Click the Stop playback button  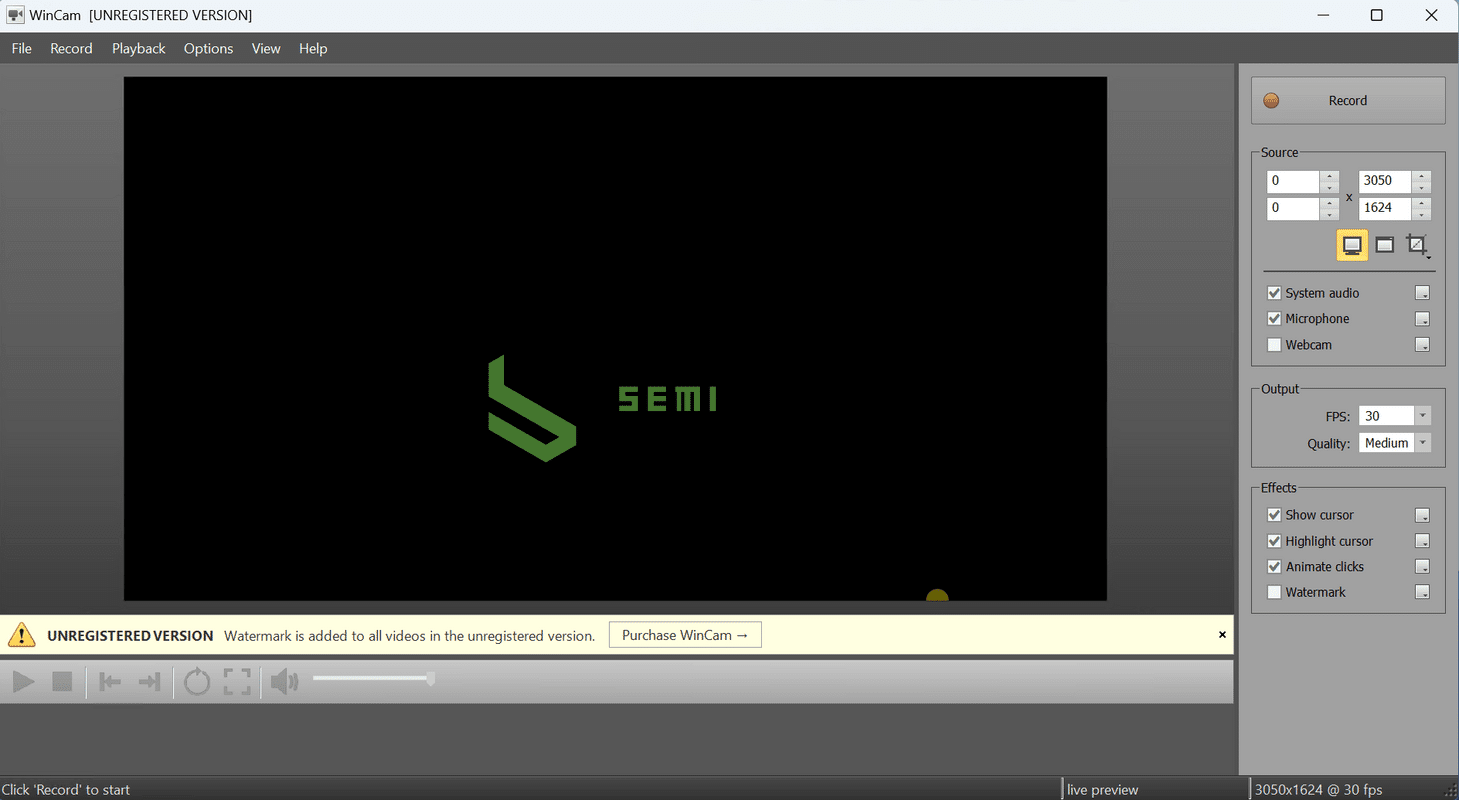click(x=62, y=682)
